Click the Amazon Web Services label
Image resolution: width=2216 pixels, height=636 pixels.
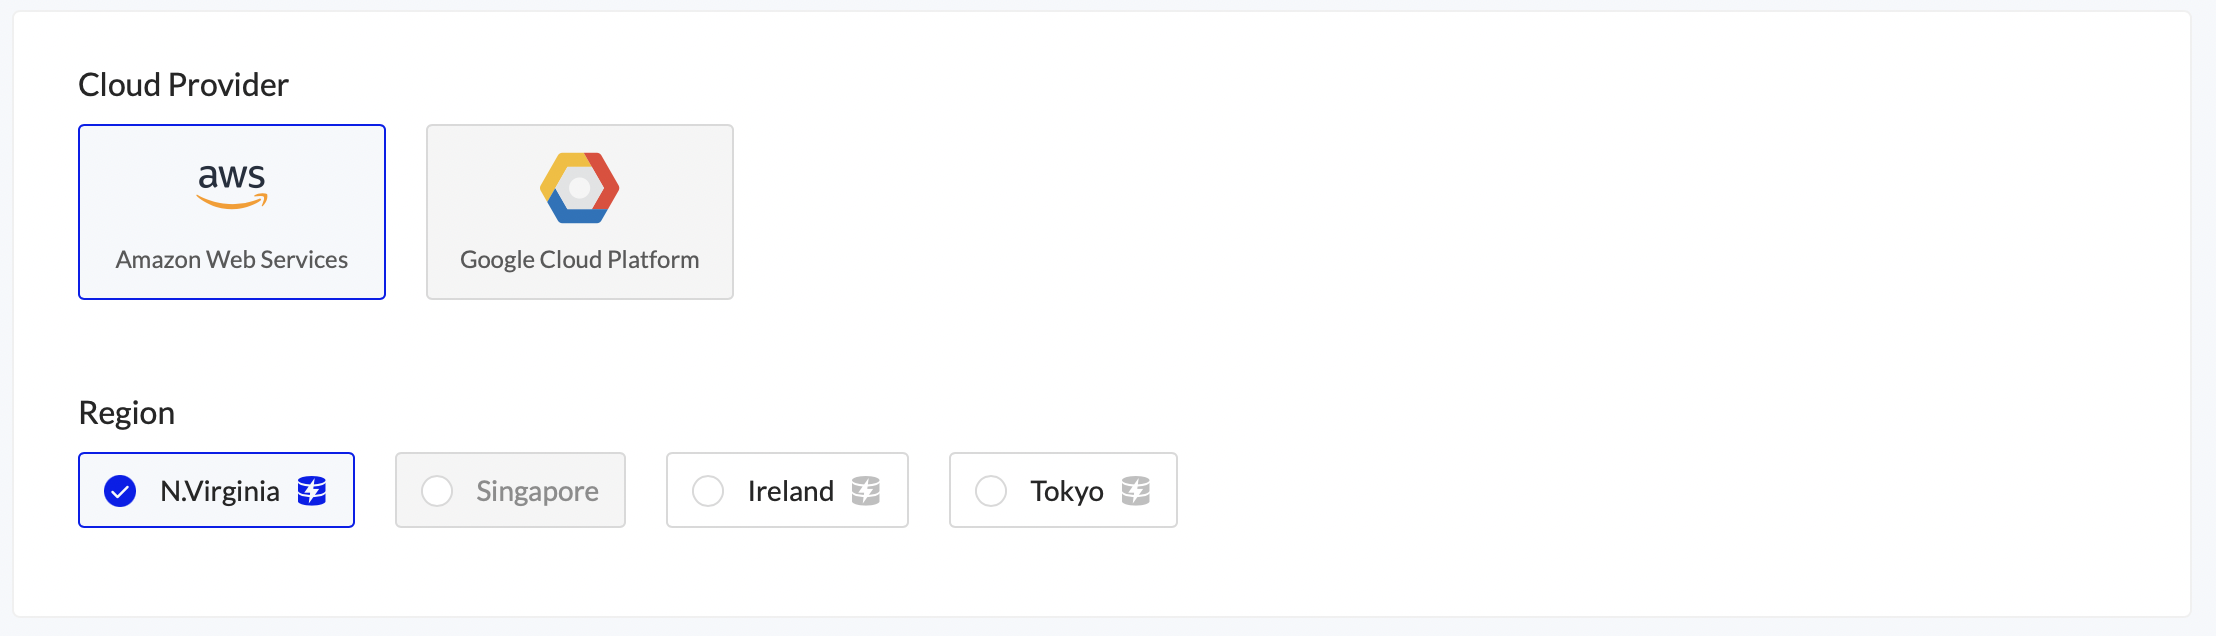pos(232,260)
